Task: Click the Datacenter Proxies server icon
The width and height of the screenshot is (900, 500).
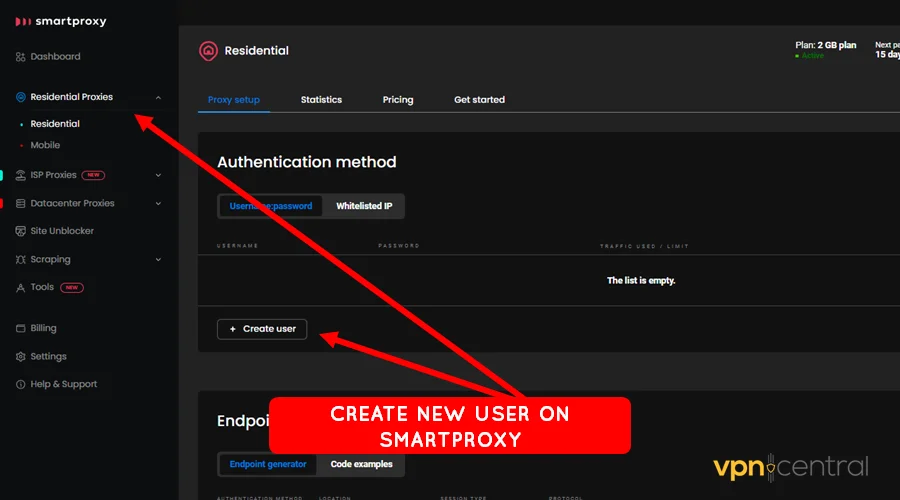Action: tap(21, 203)
